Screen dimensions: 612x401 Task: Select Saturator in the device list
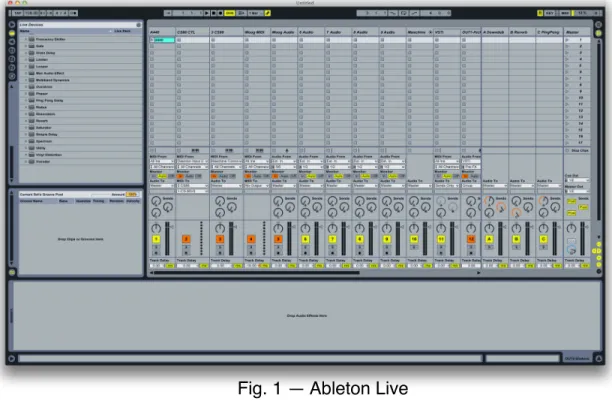click(43, 127)
